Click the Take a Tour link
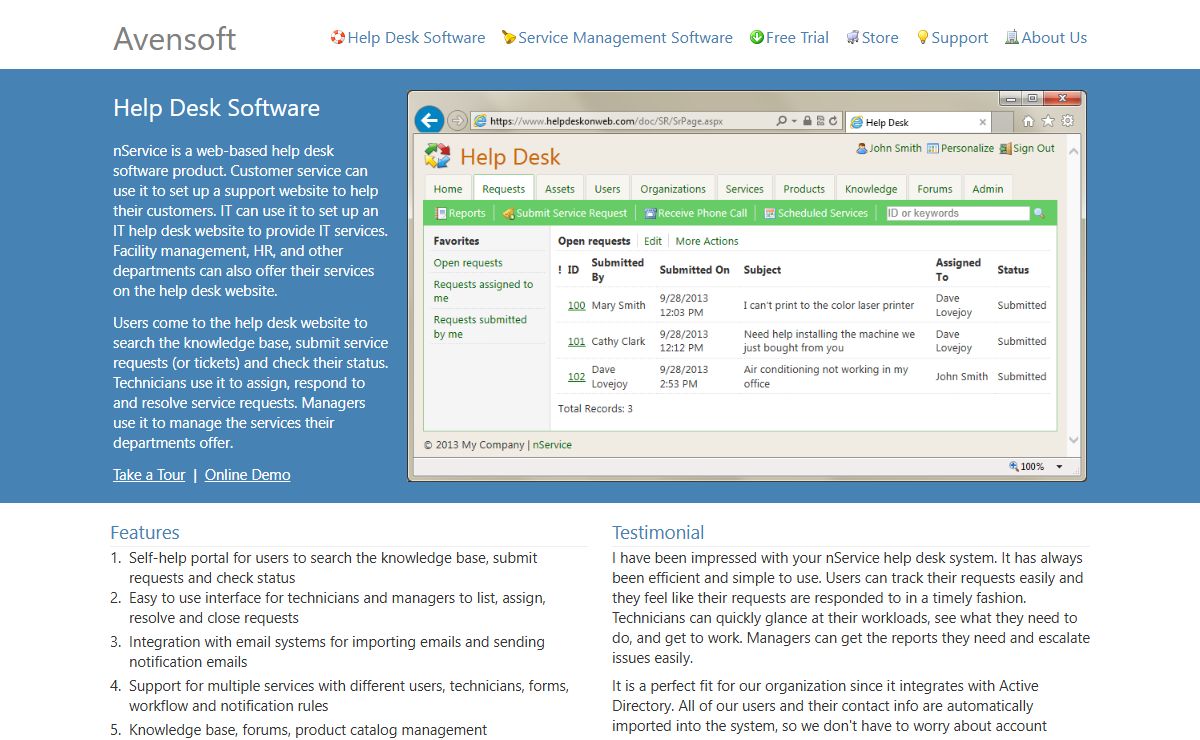Image resolution: width=1200 pixels, height=740 pixels. [x=149, y=475]
